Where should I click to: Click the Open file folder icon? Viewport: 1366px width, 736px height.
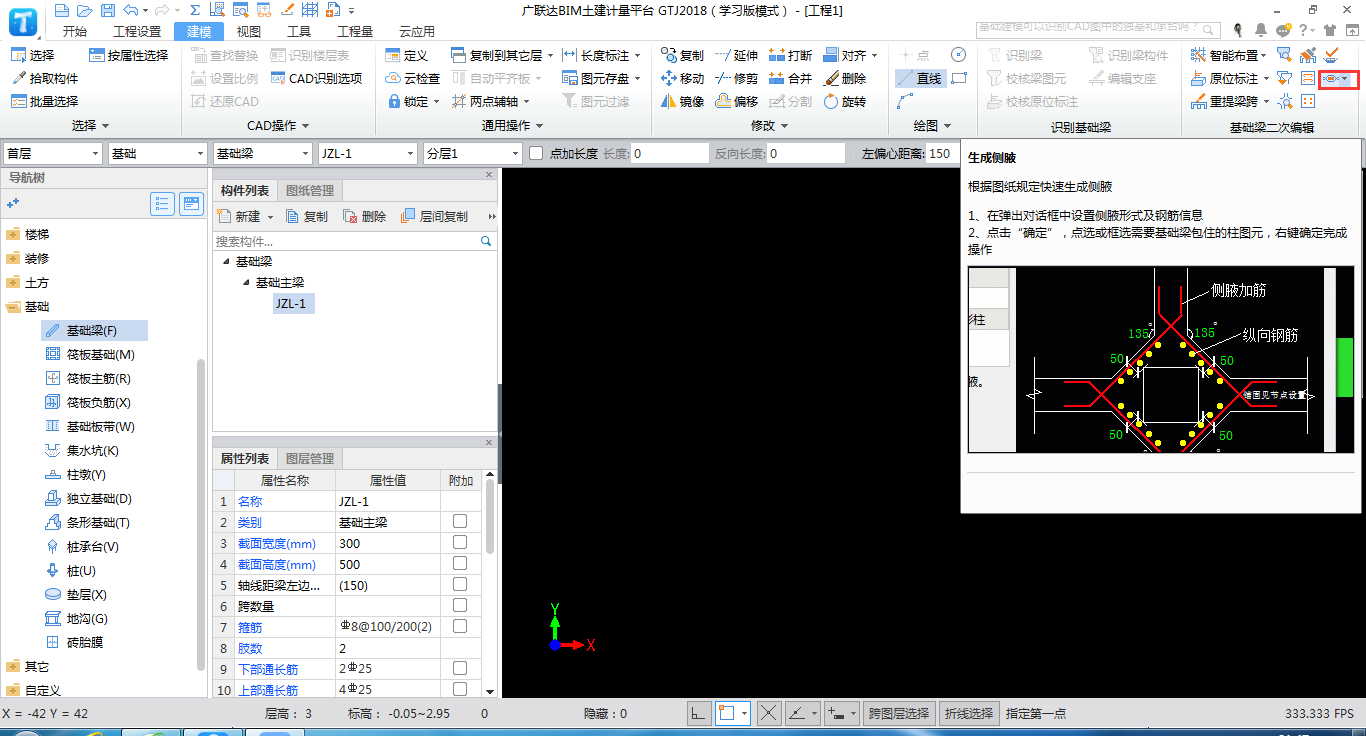[84, 10]
